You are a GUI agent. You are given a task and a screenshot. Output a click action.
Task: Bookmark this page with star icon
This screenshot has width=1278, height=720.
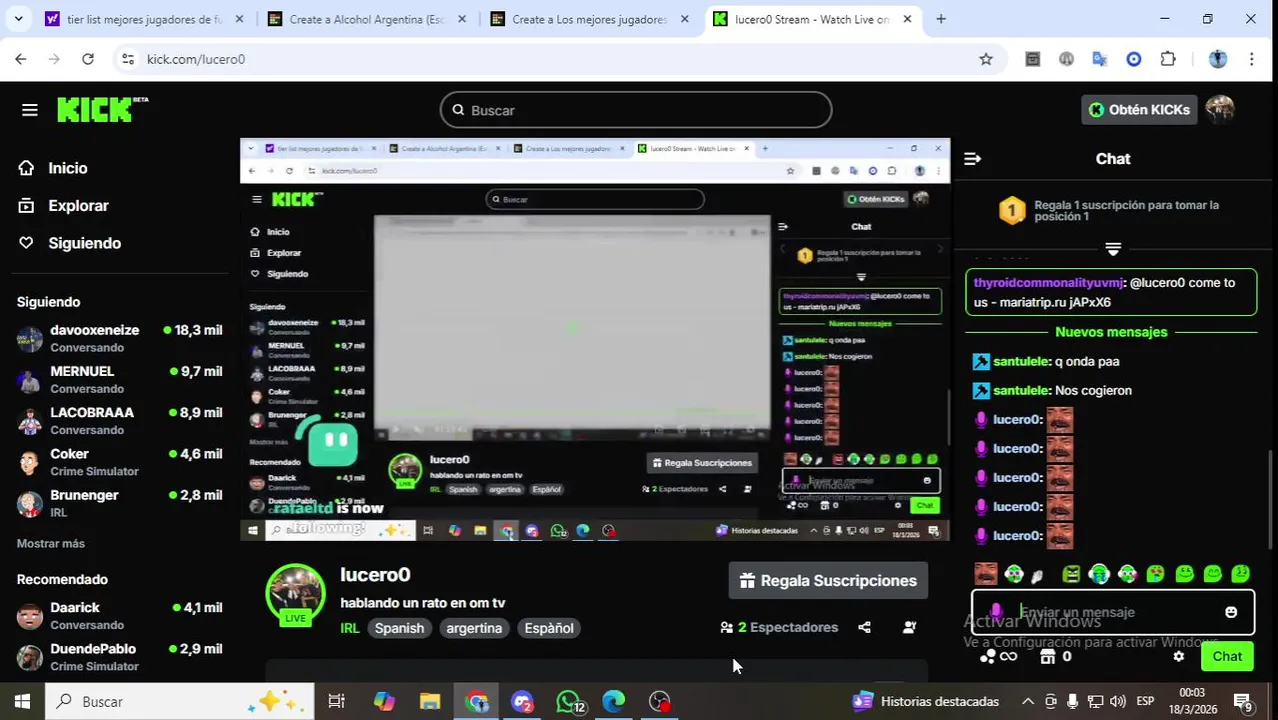[986, 59]
